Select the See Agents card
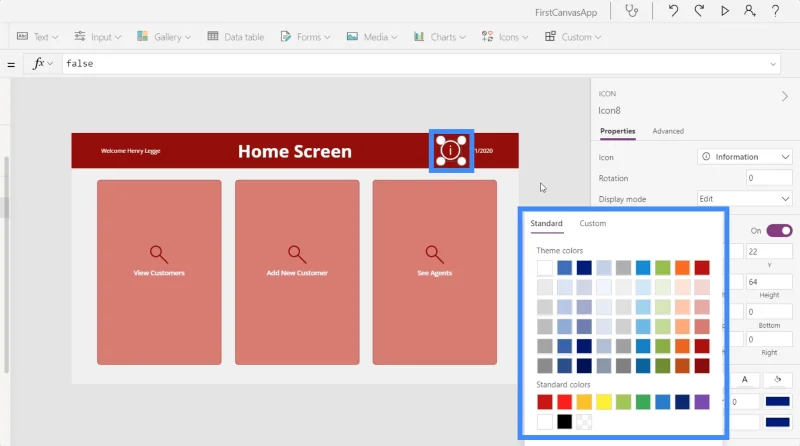The image size is (800, 446). [434, 272]
